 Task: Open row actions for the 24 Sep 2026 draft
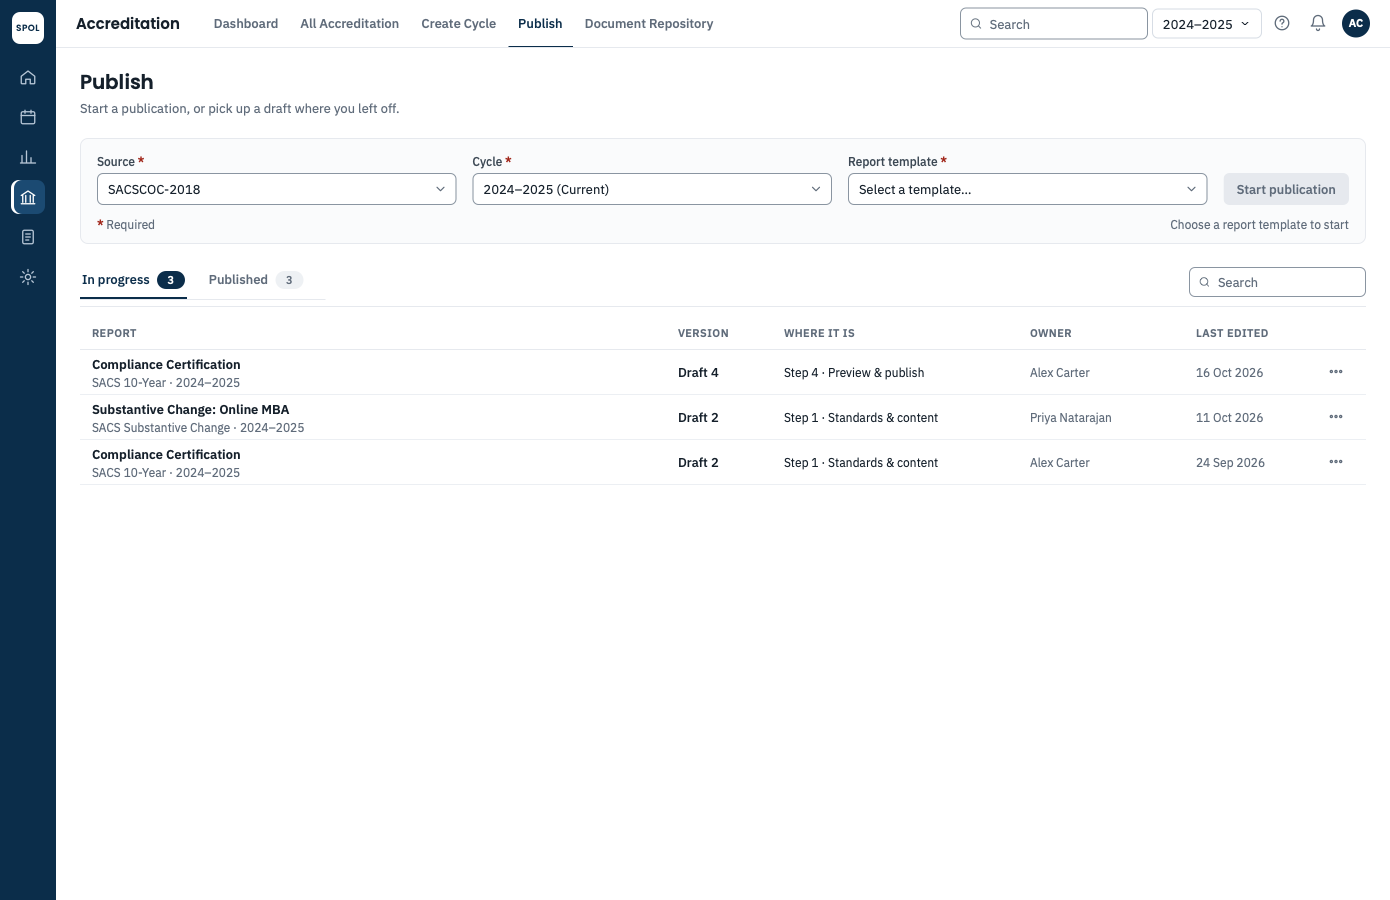[x=1336, y=462]
